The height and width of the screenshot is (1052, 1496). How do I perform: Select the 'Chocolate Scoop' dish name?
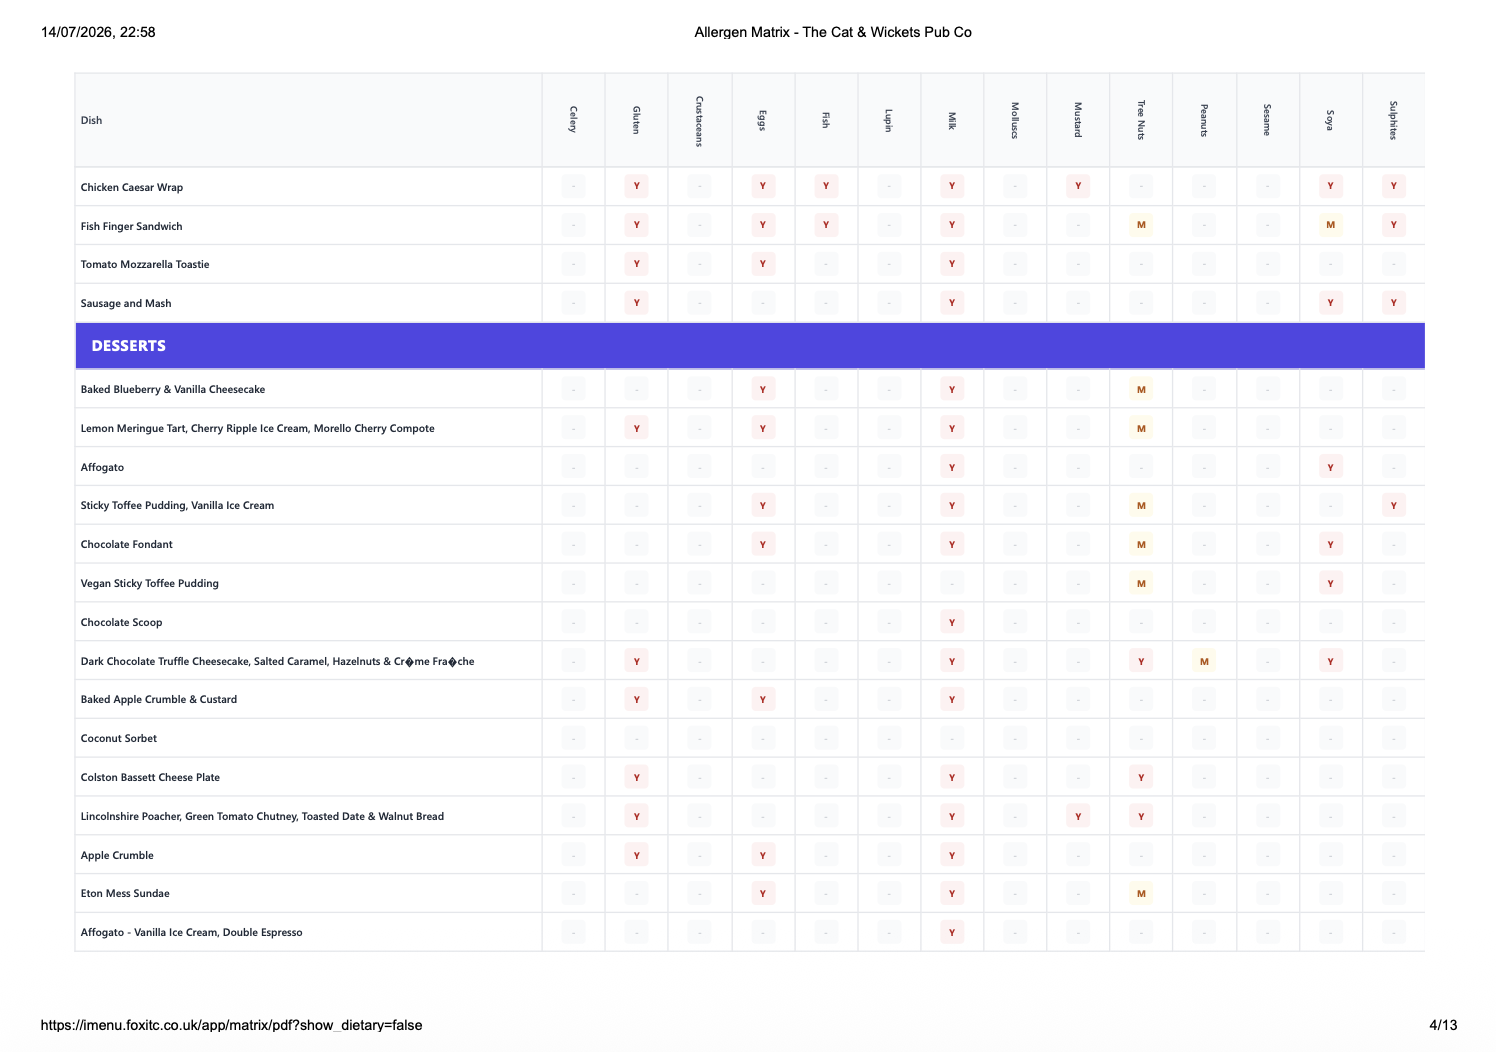(x=121, y=622)
